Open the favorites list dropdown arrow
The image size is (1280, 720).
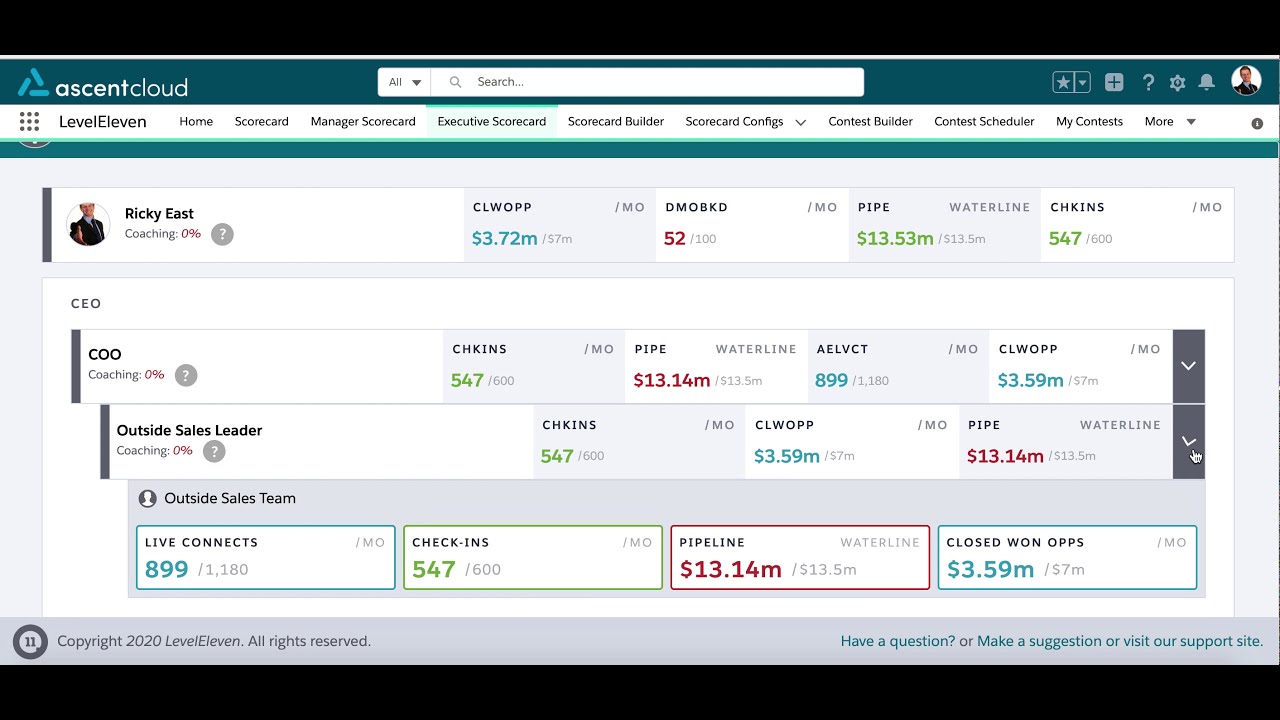[1082, 83]
